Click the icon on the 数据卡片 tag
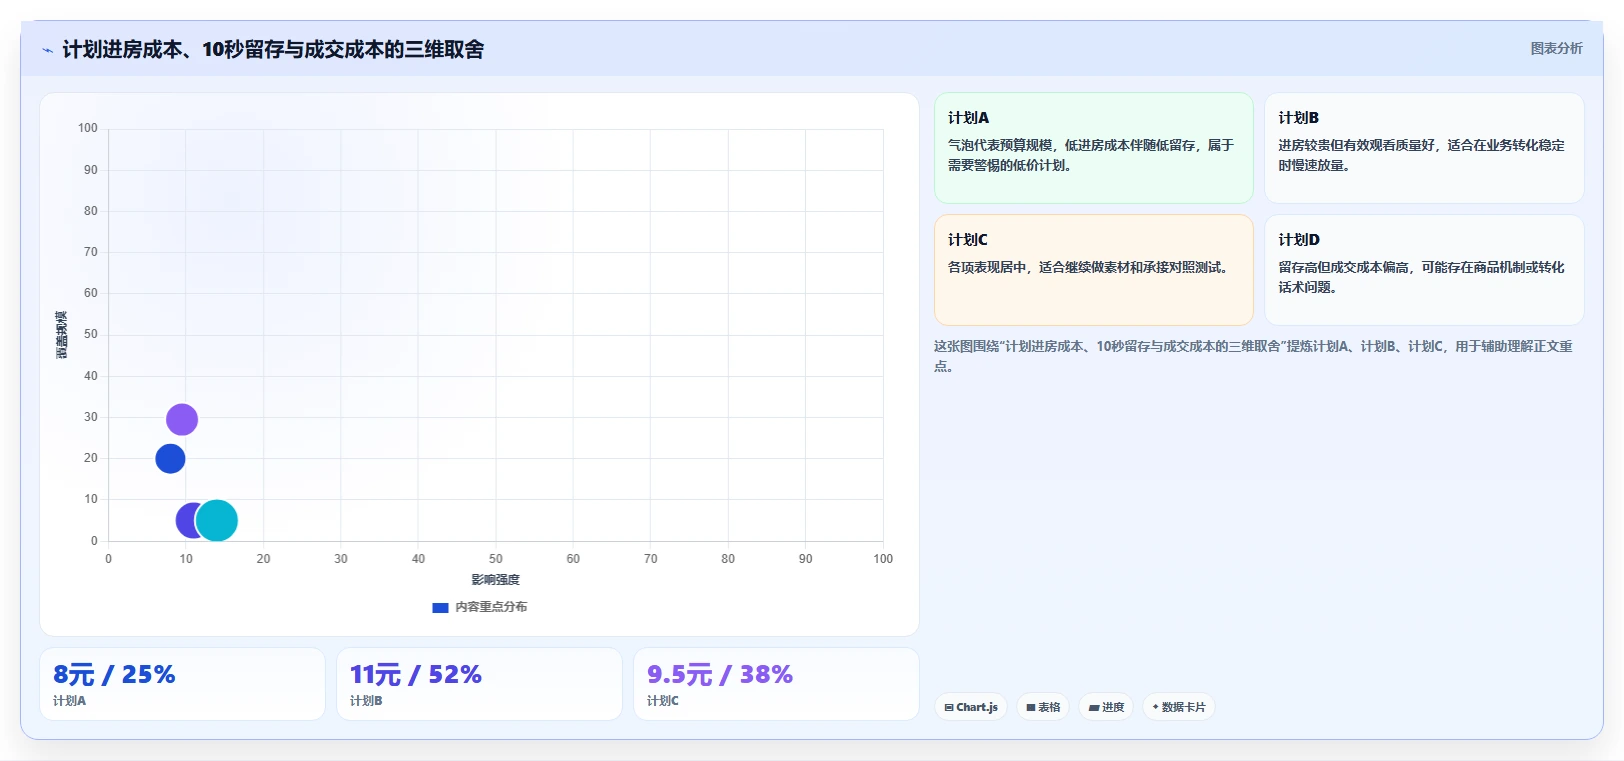Viewport: 1624px width, 761px height. 1155,707
